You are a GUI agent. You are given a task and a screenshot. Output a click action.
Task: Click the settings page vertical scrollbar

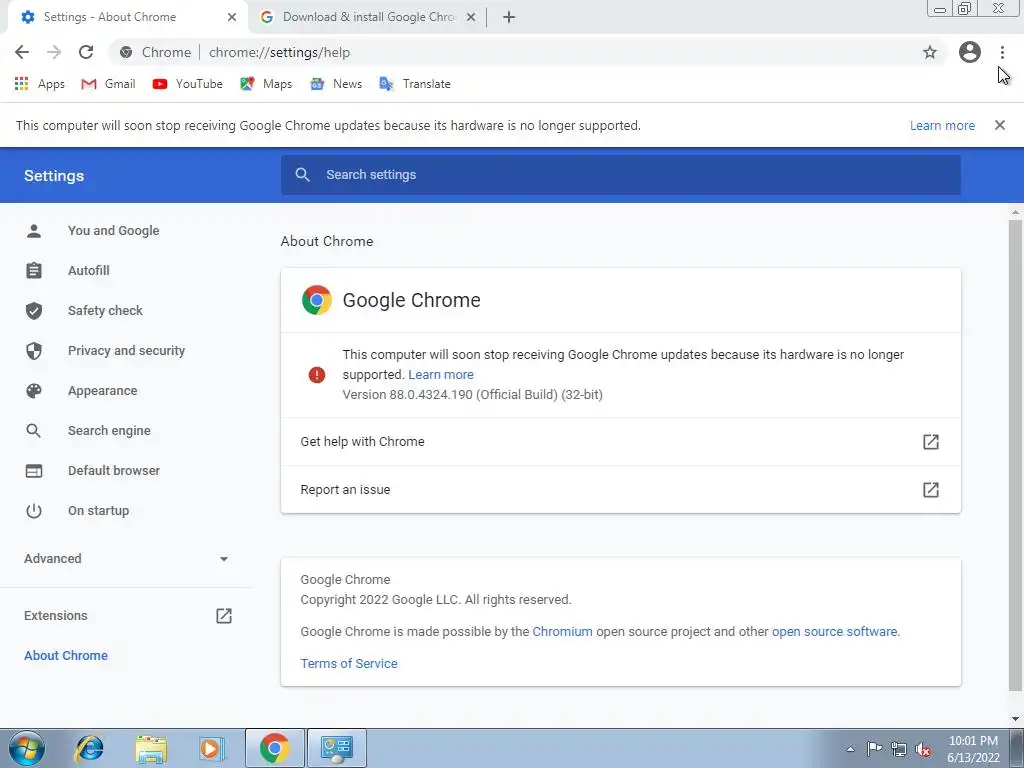(x=1015, y=454)
